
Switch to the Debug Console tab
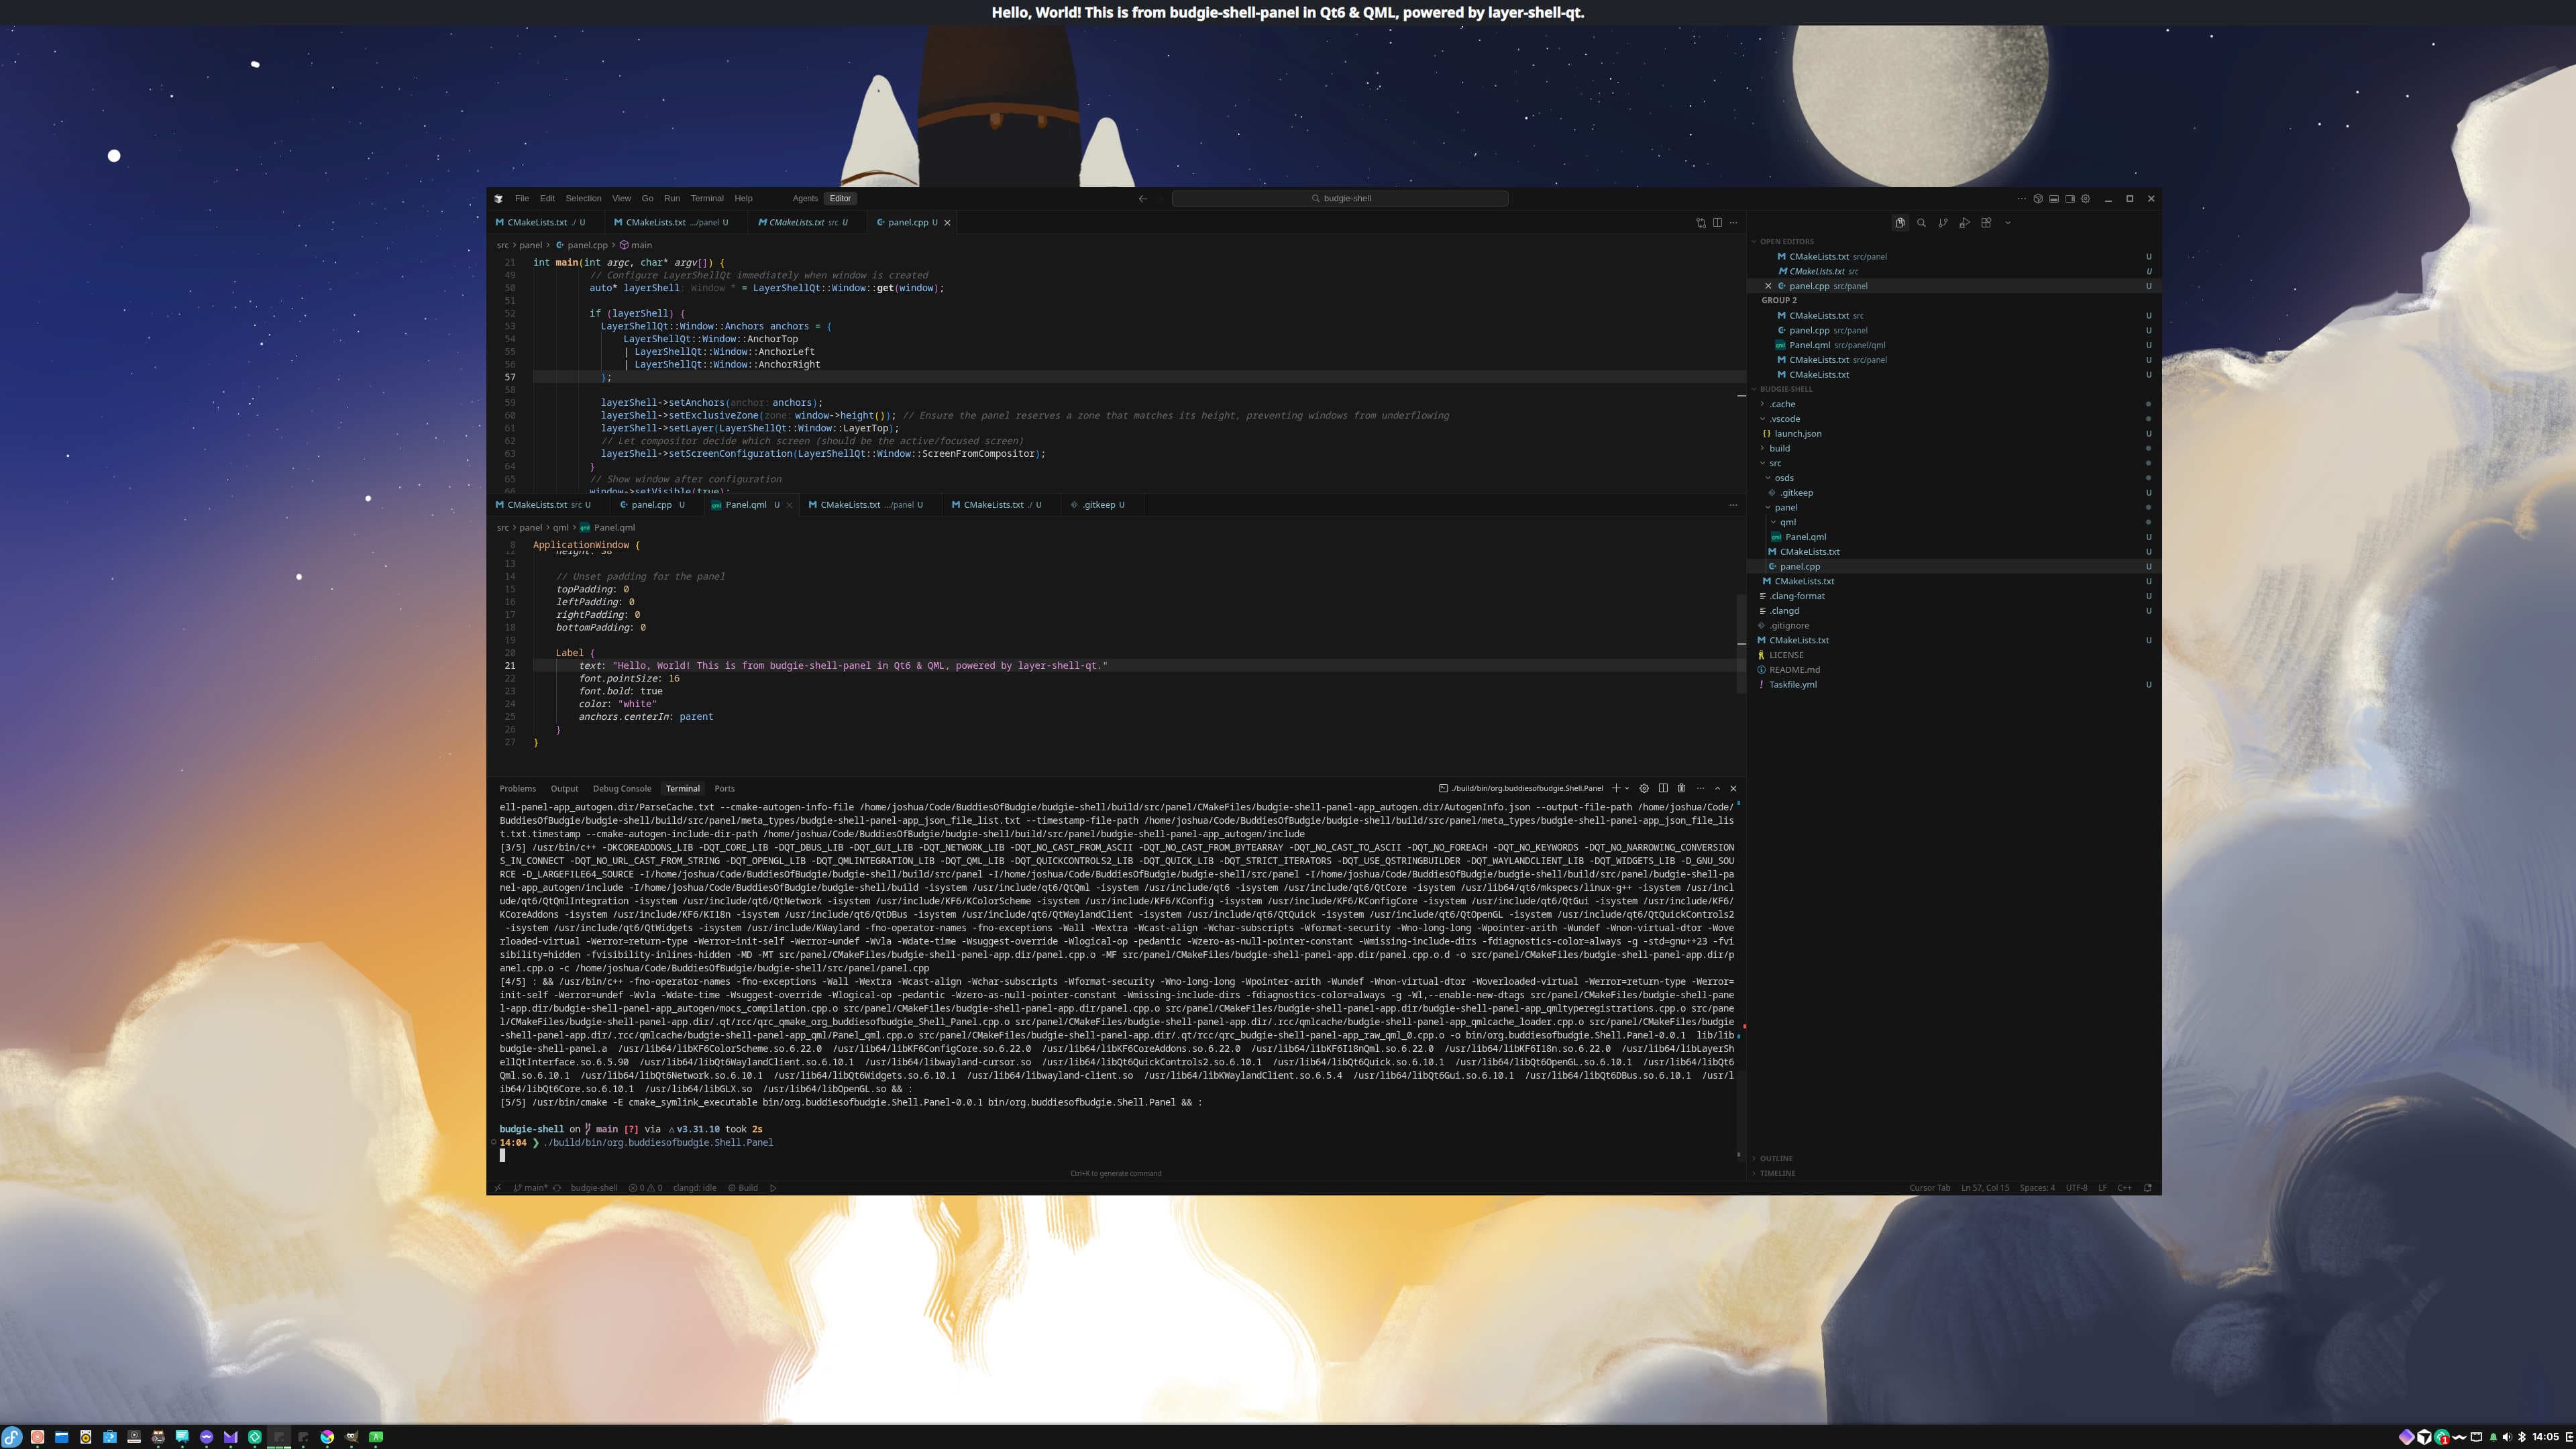(621, 788)
